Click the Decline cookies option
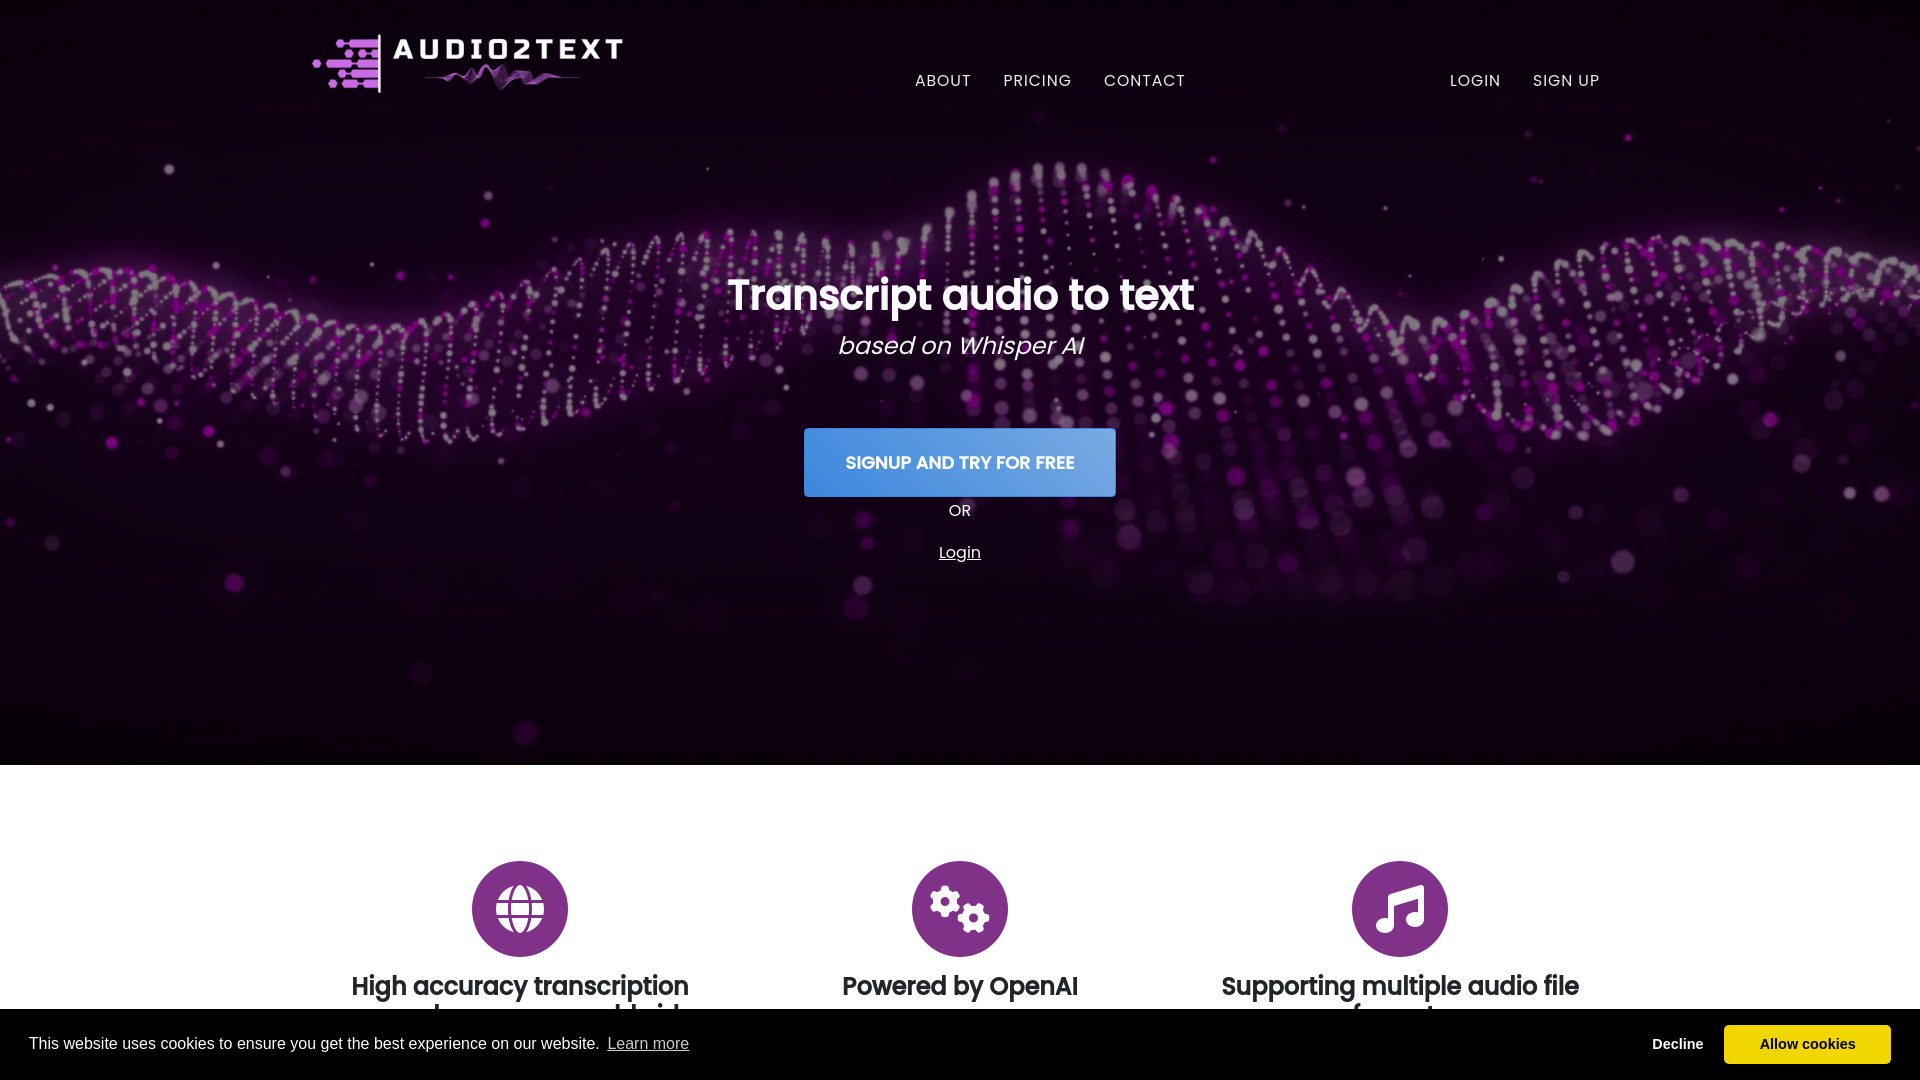The image size is (1920, 1080). point(1677,1043)
